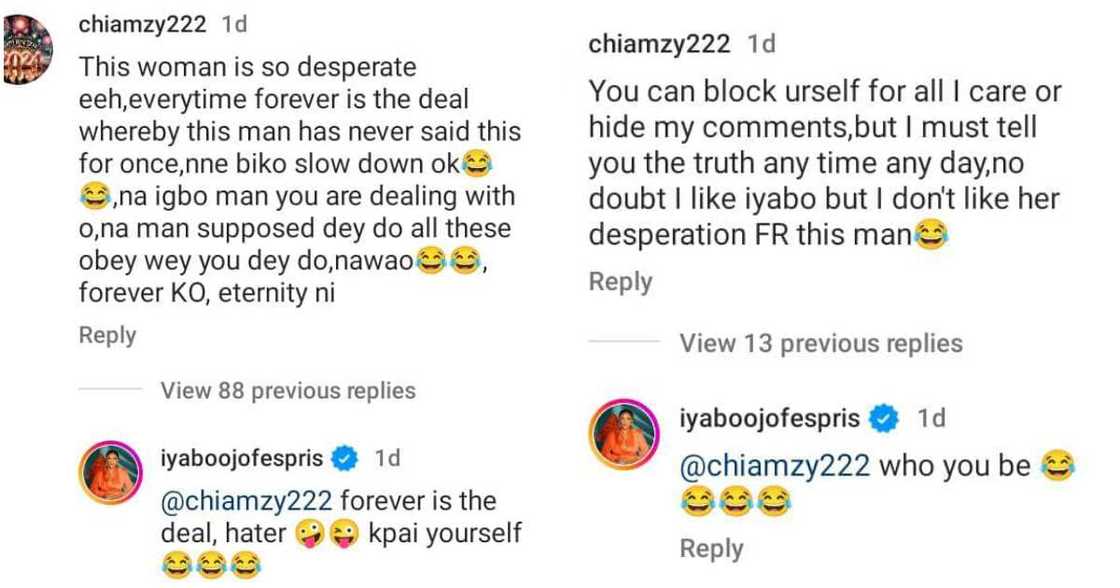This screenshot has height=588, width=1120.
Task: Select the iyaboojofespris username on the right
Action: (772, 417)
